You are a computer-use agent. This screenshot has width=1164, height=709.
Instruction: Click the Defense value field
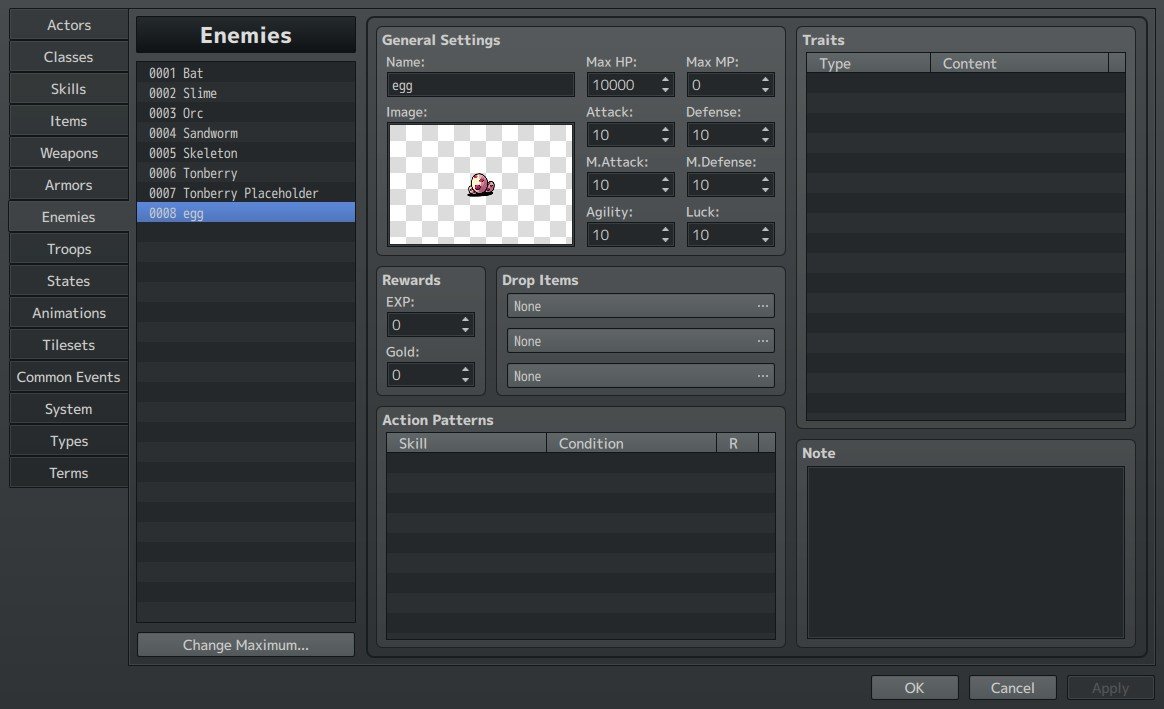pyautogui.click(x=722, y=134)
